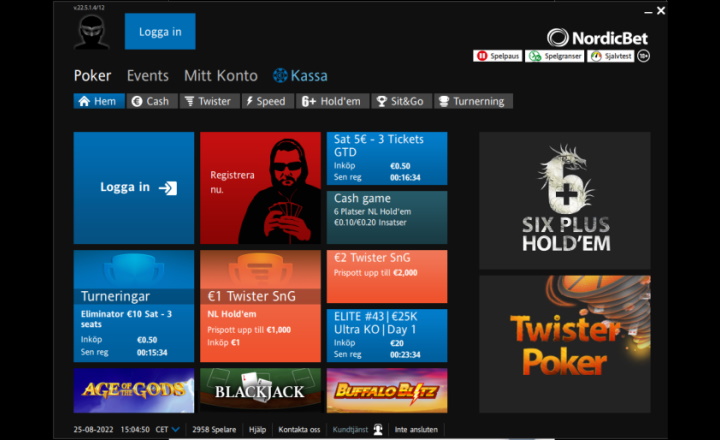This screenshot has width=720, height=440.
Task: Click the Spelpaus button
Action: (x=497, y=56)
